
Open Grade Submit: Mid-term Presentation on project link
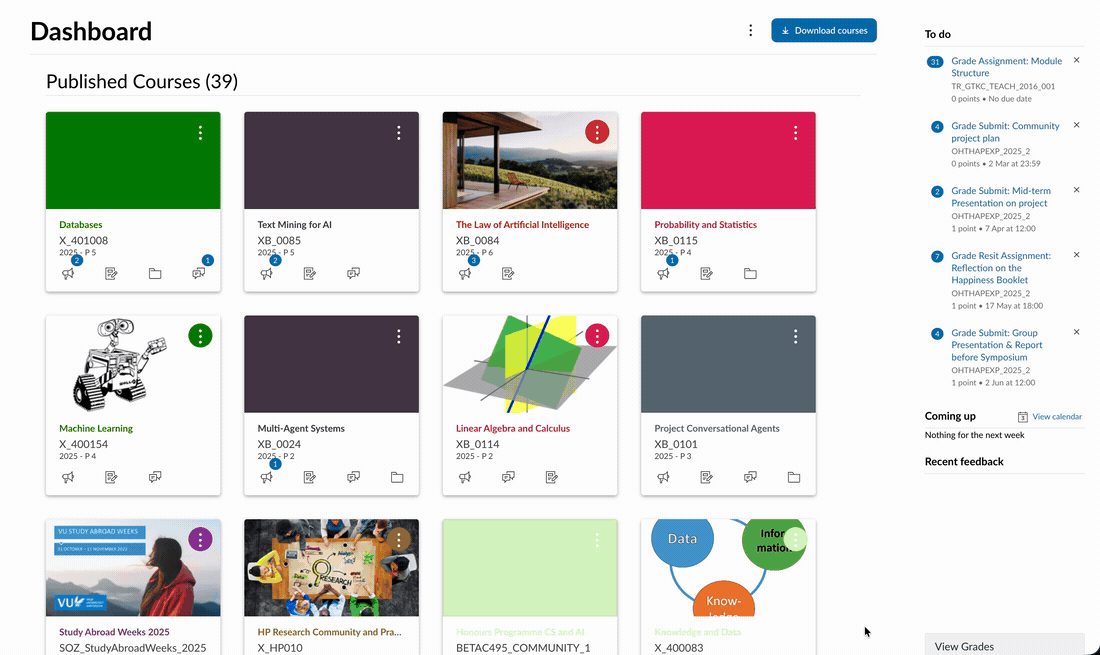[1001, 196]
